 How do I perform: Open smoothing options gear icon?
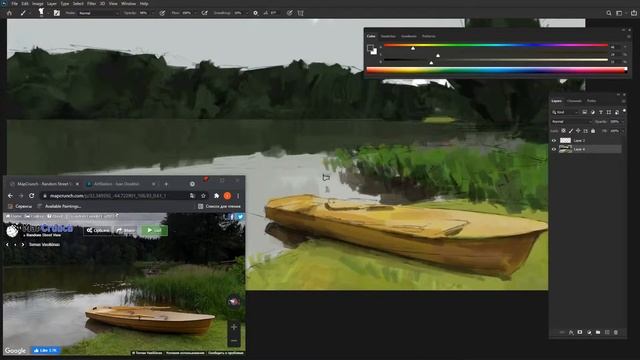coord(256,13)
